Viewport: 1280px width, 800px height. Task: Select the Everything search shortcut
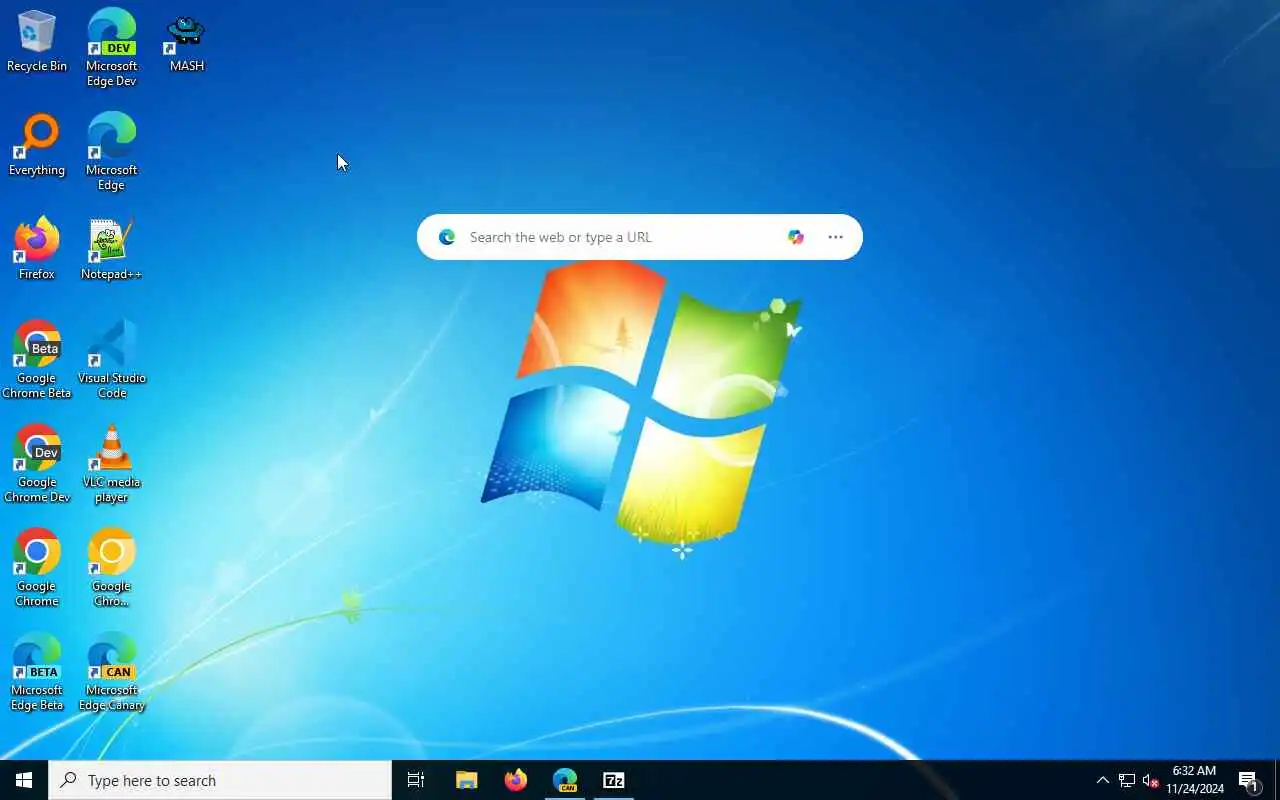(37, 146)
